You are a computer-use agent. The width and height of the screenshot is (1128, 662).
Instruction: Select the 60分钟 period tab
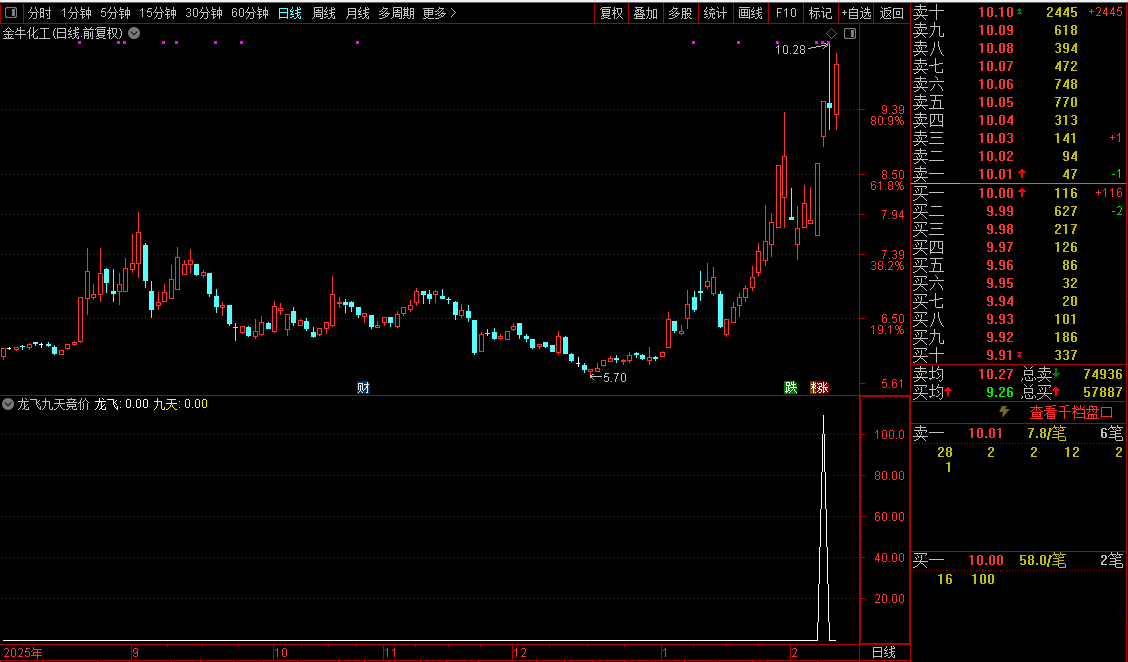click(x=250, y=13)
